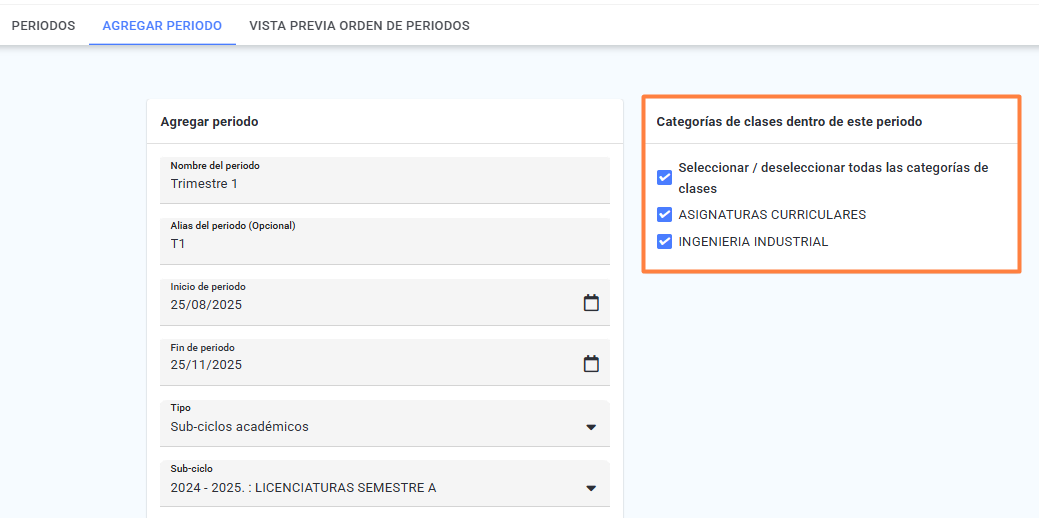Expand the Sub-ciclo dropdown arrow
Viewport: 1039px width, 518px height.
coord(591,488)
